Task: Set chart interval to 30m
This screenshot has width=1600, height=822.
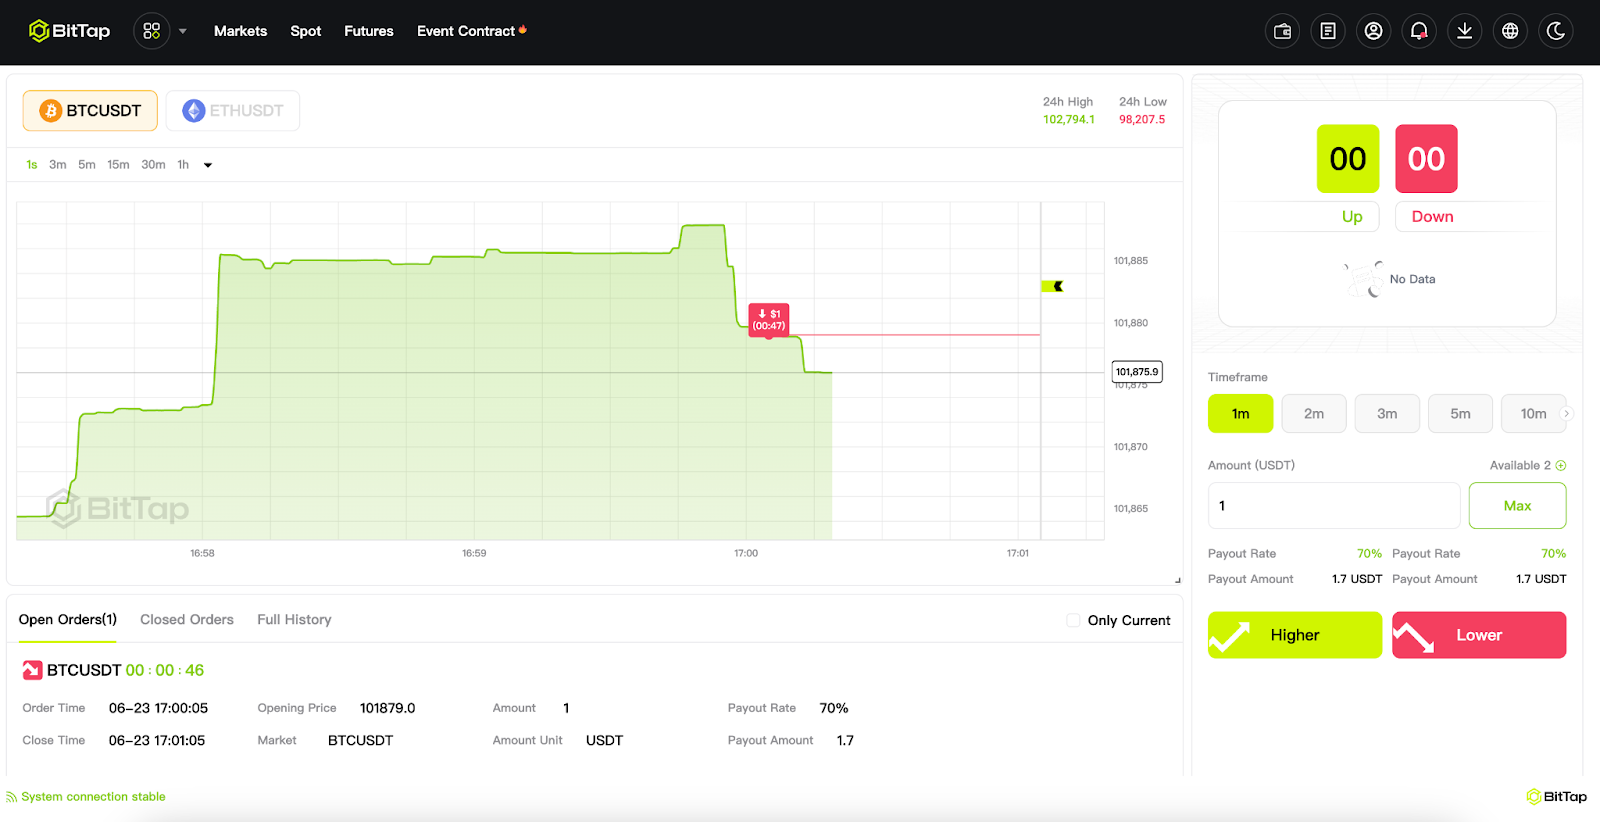Action: (x=153, y=165)
